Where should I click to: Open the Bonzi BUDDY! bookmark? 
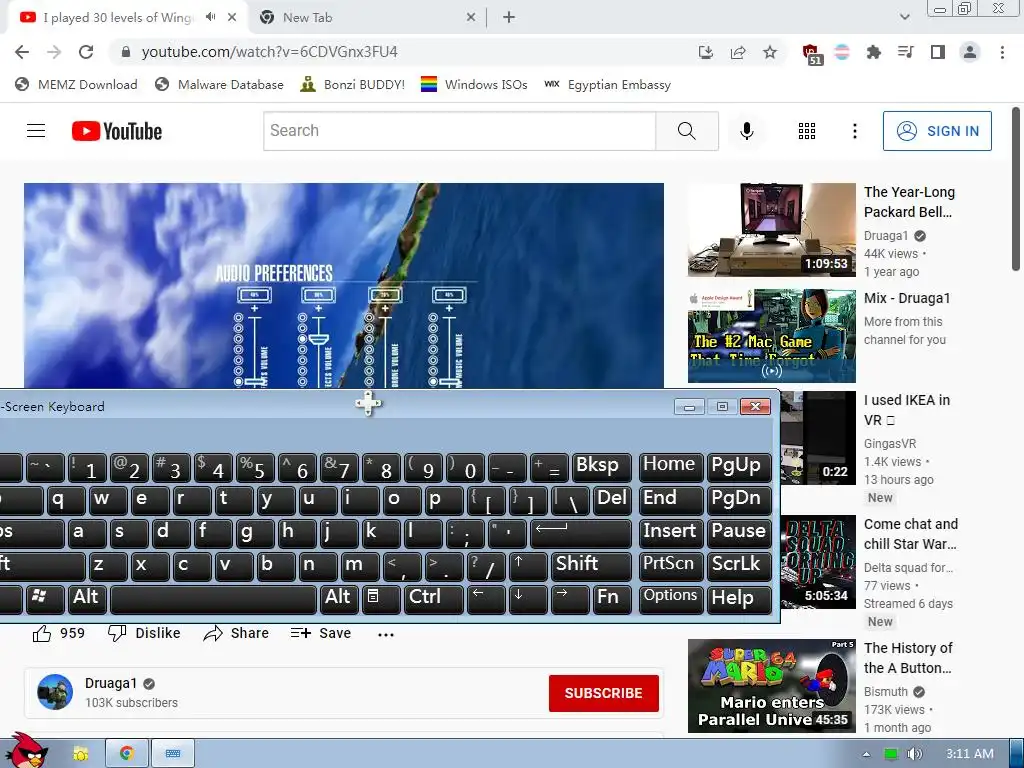coord(352,85)
